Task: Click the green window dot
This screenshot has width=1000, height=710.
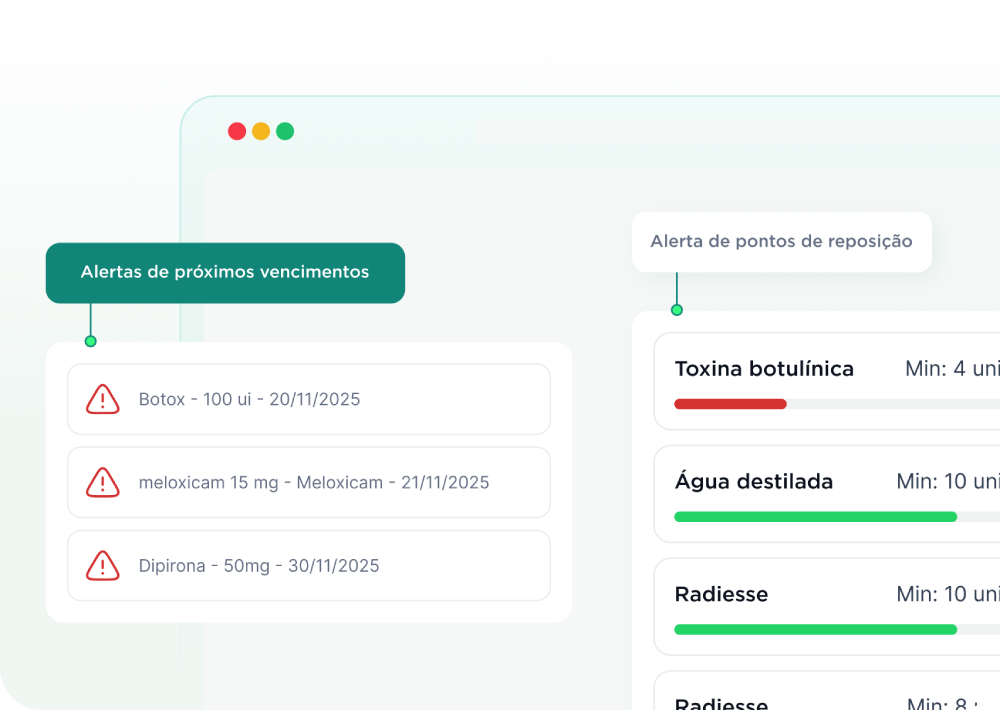Action: point(285,131)
